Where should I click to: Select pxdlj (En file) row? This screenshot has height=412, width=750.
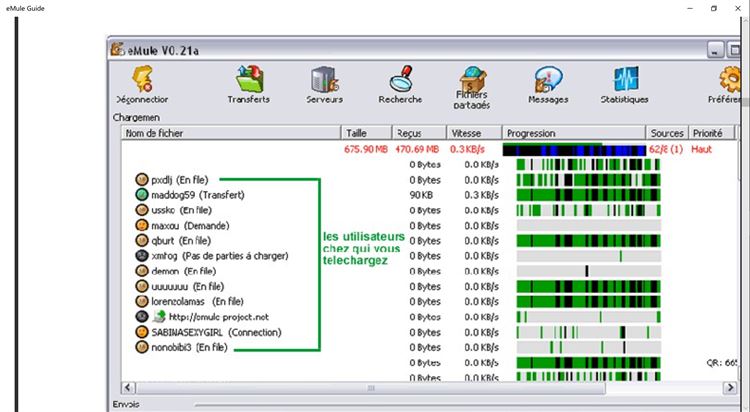click(179, 180)
